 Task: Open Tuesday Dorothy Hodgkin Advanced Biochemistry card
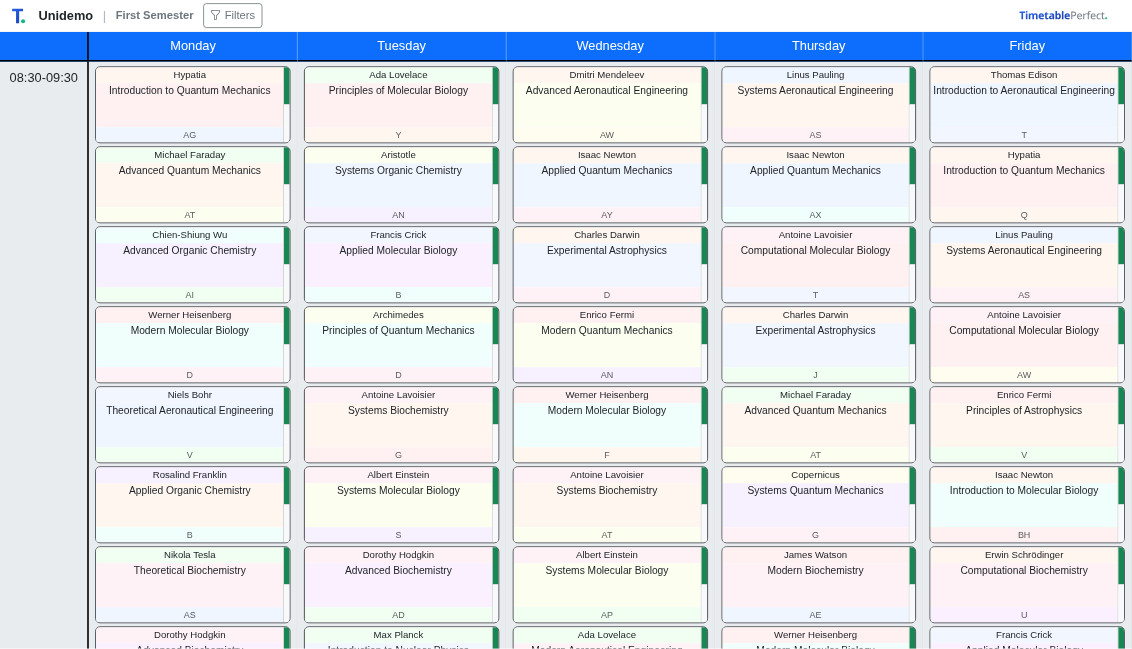point(401,585)
